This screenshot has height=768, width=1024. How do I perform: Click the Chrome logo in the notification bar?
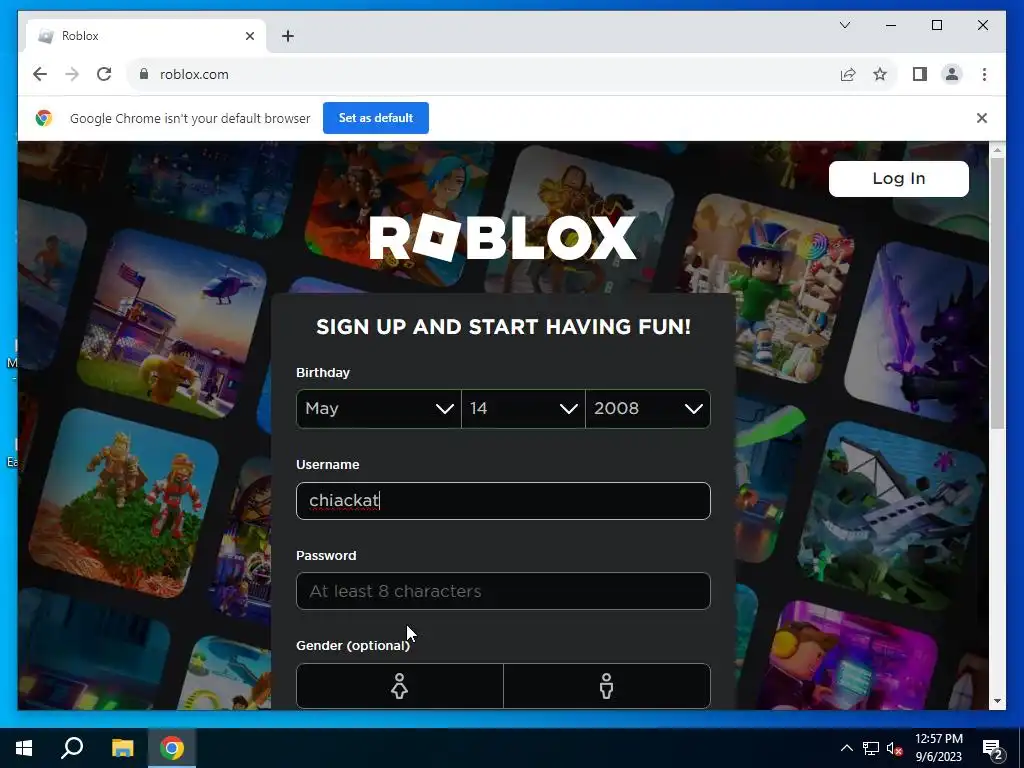(x=44, y=118)
